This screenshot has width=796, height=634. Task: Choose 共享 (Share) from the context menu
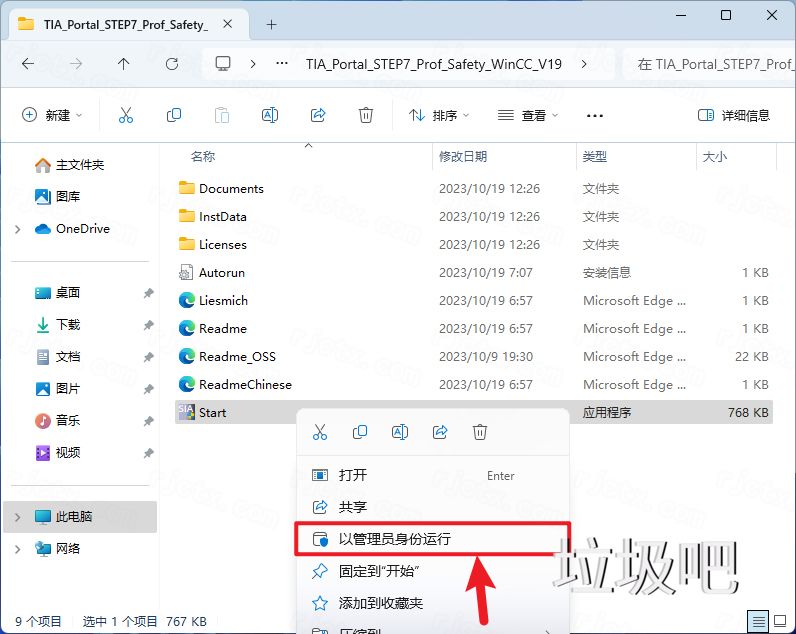point(433,507)
